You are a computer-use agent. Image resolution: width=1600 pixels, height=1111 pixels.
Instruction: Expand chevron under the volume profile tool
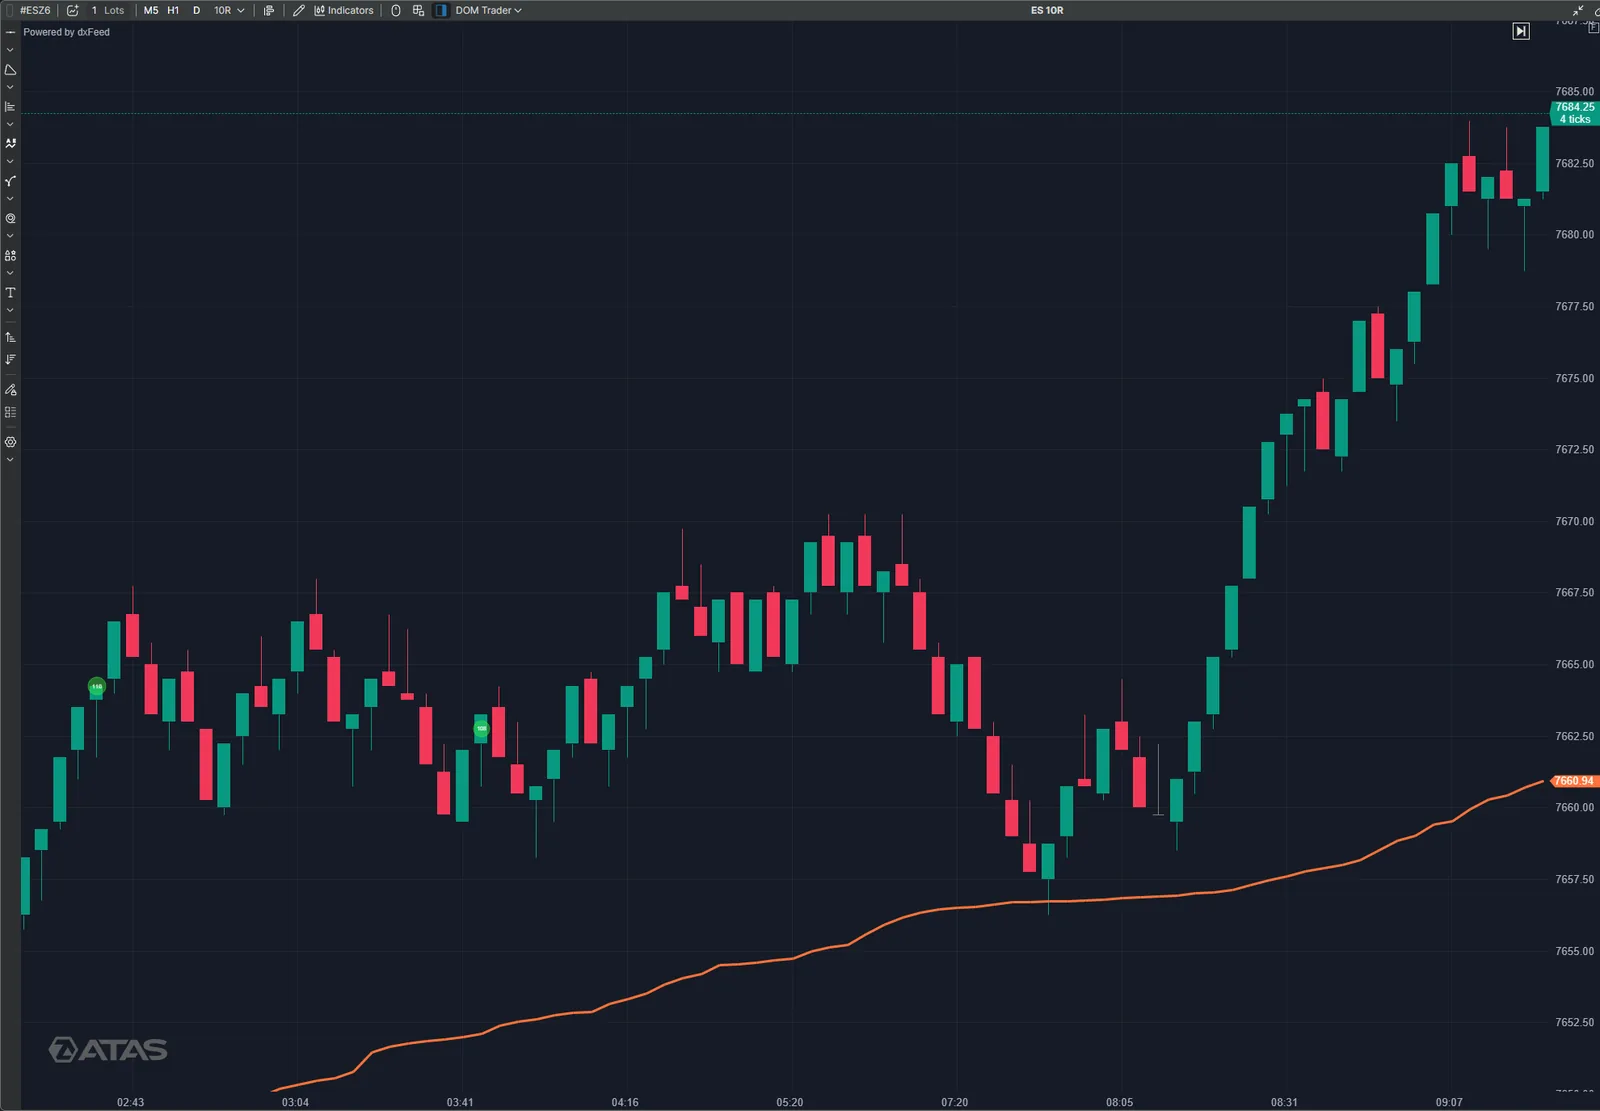pyautogui.click(x=10, y=125)
